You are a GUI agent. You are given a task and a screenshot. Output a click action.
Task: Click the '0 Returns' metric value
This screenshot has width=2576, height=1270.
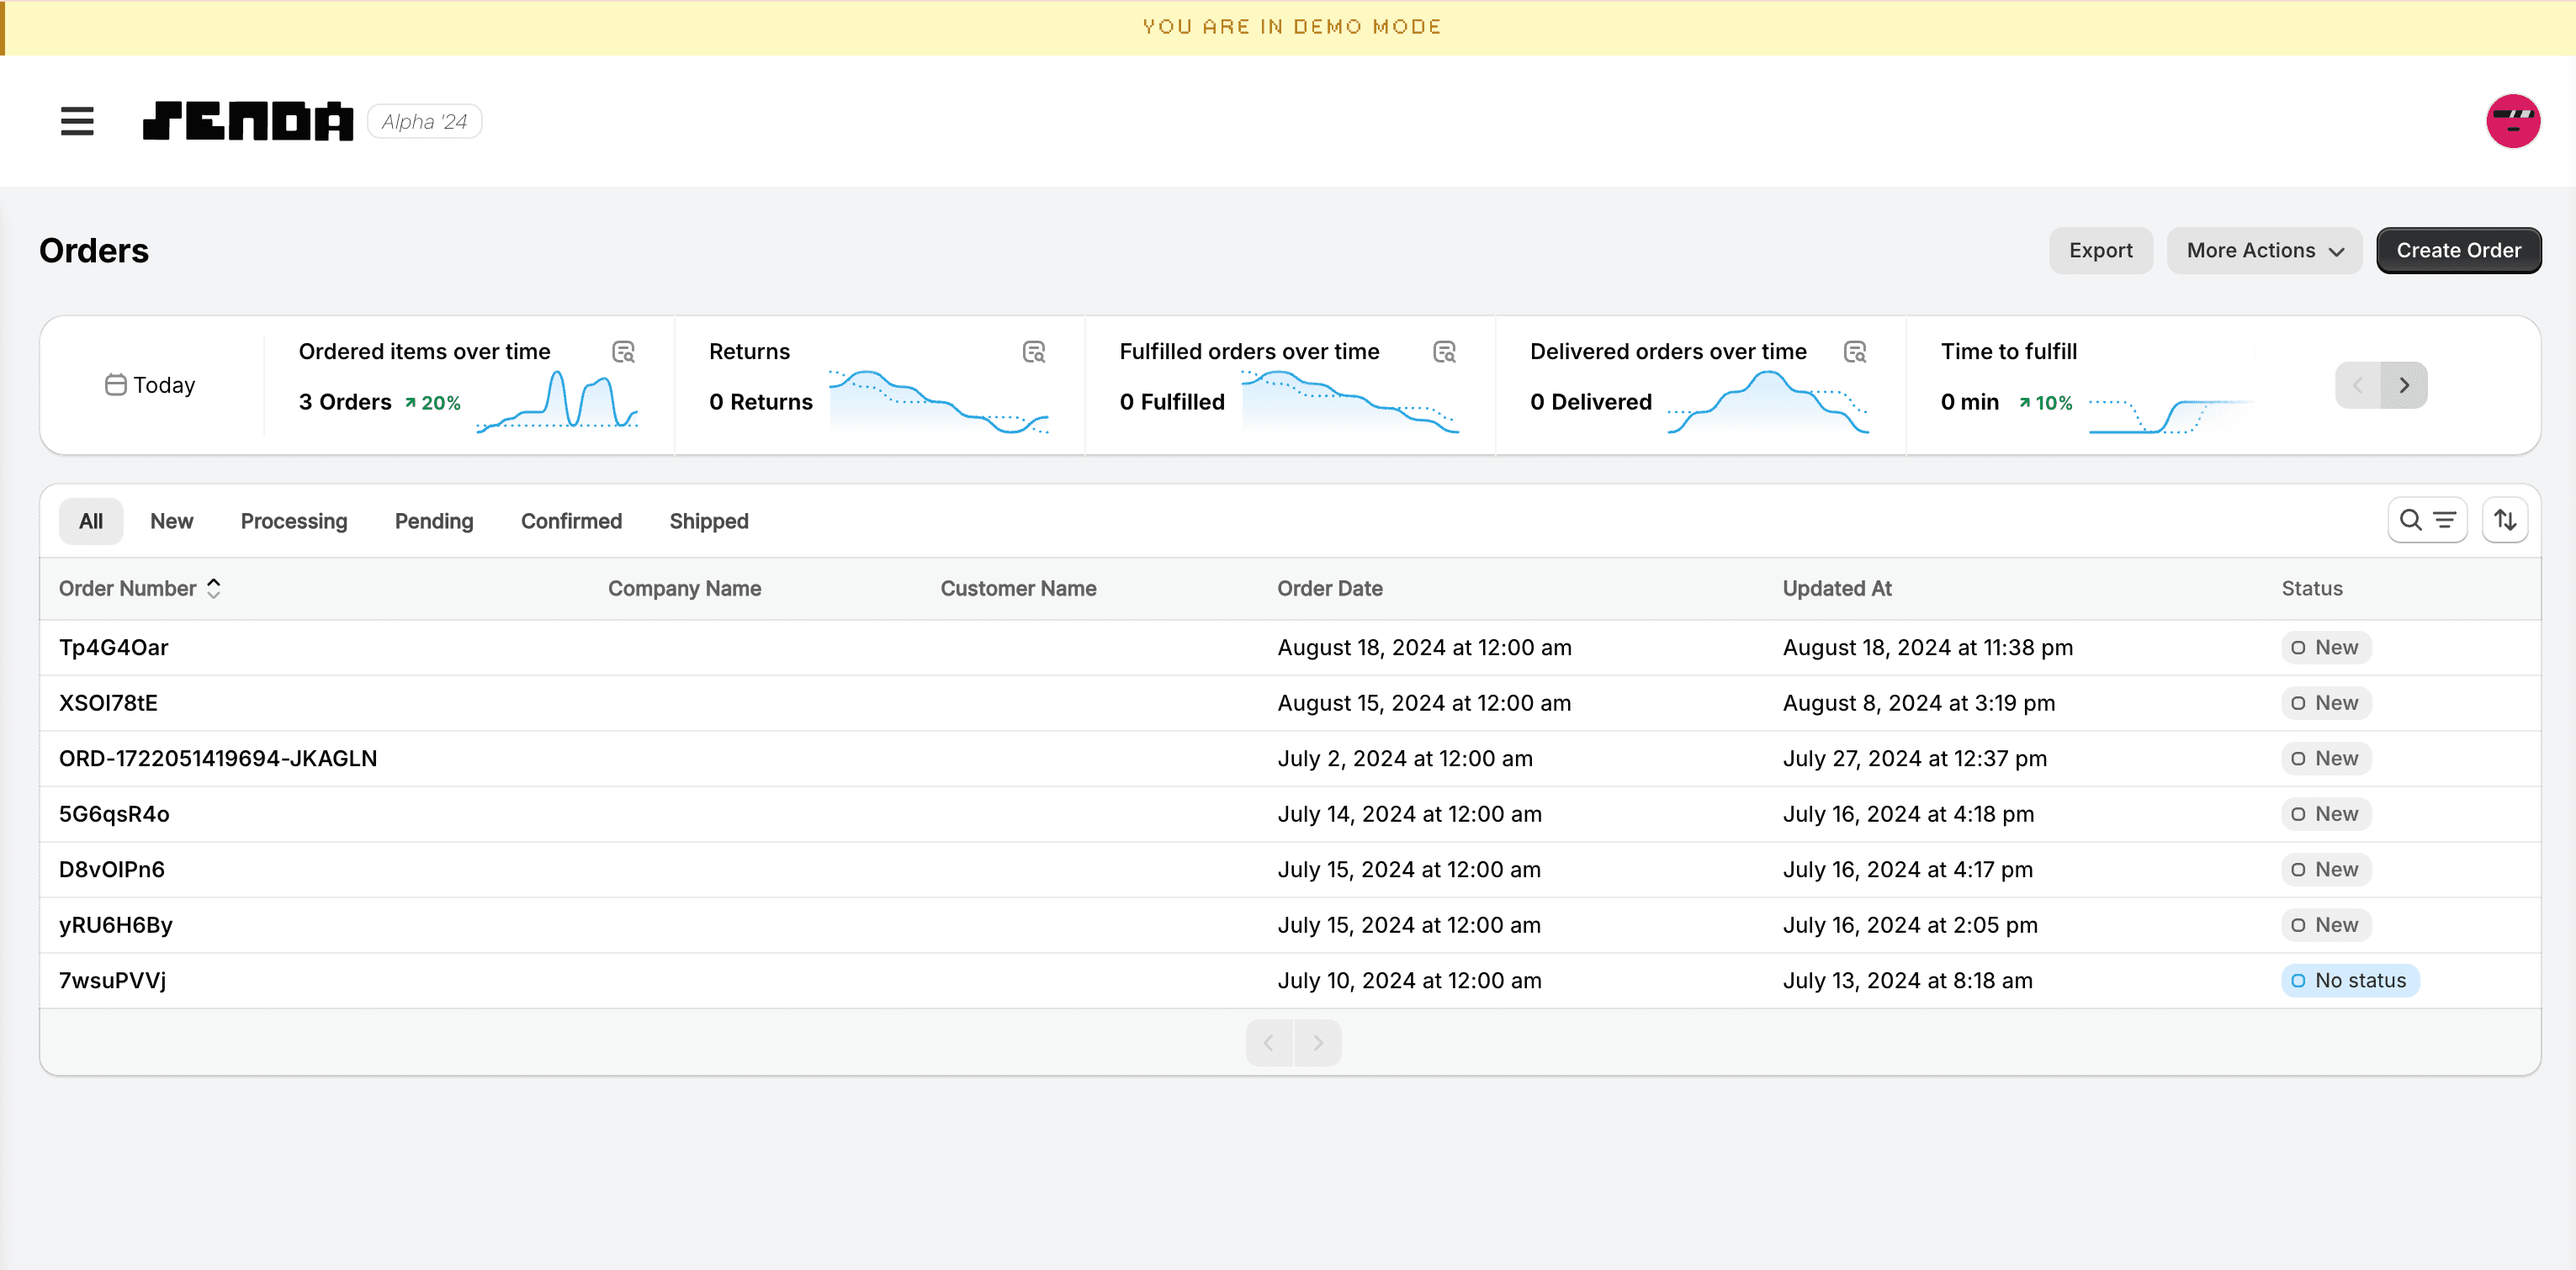pos(761,402)
